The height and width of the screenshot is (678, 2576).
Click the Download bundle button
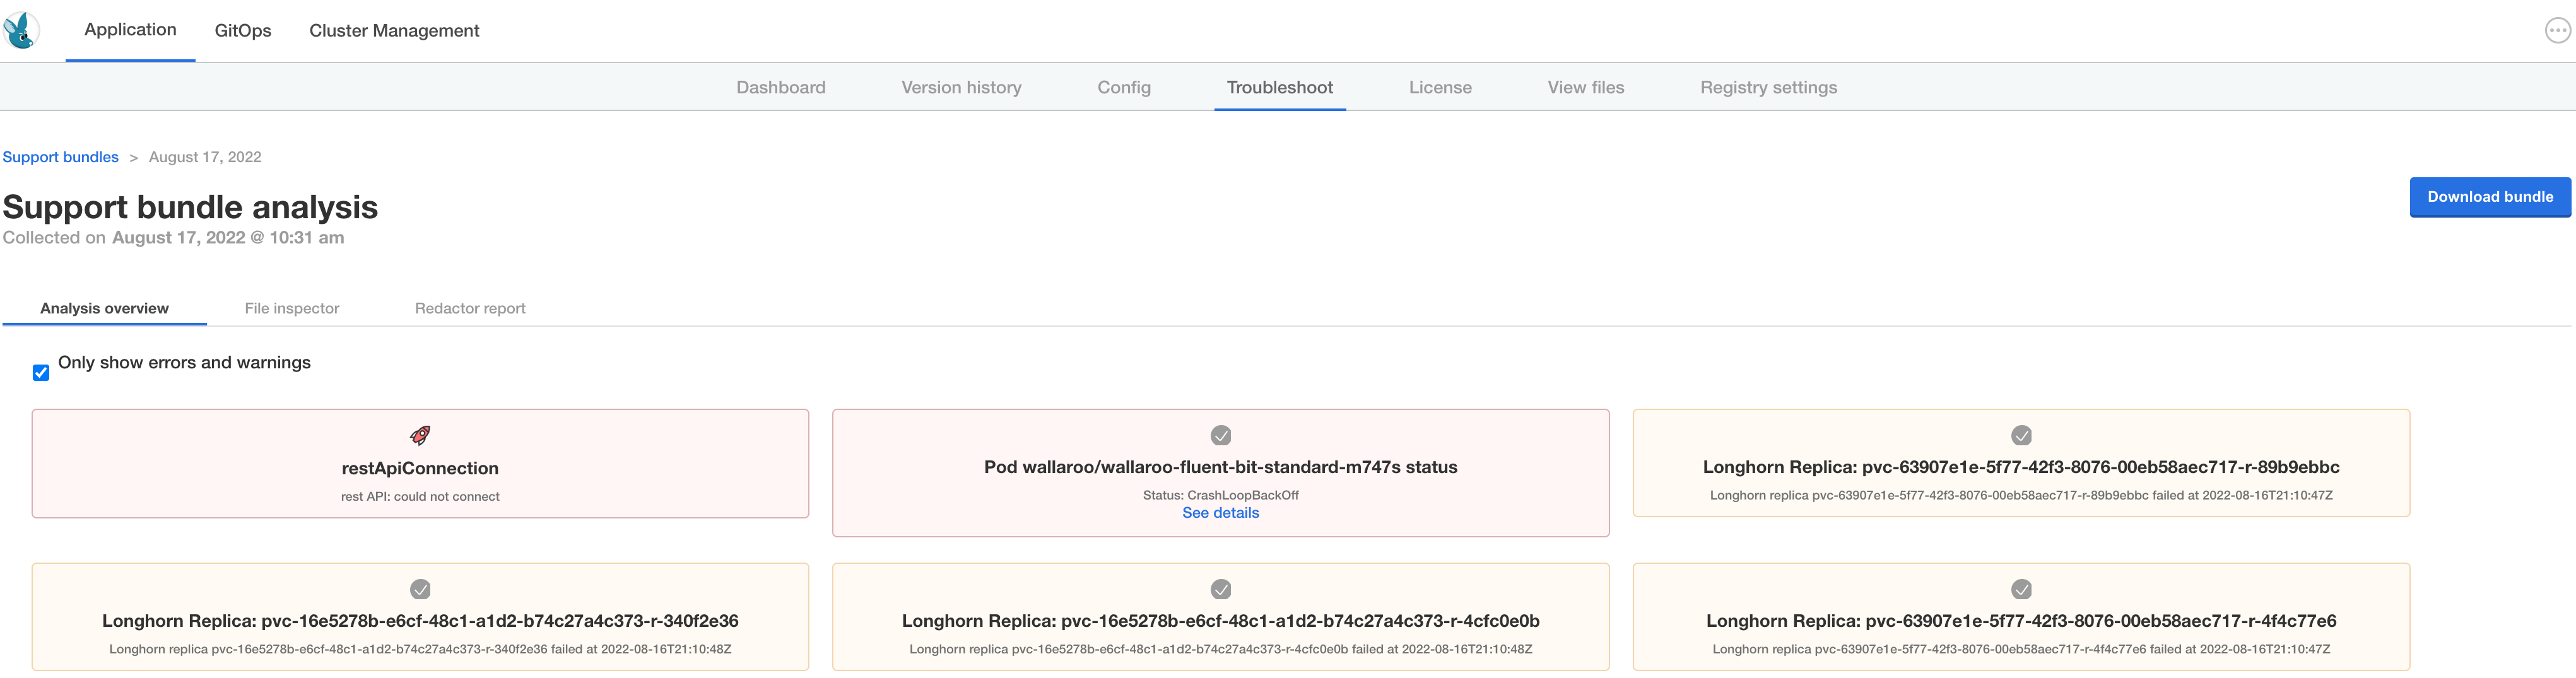click(2489, 197)
